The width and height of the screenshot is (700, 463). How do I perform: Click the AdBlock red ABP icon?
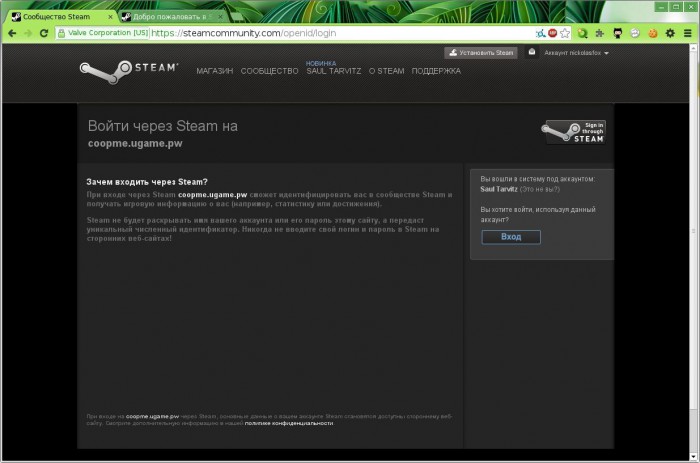click(553, 33)
